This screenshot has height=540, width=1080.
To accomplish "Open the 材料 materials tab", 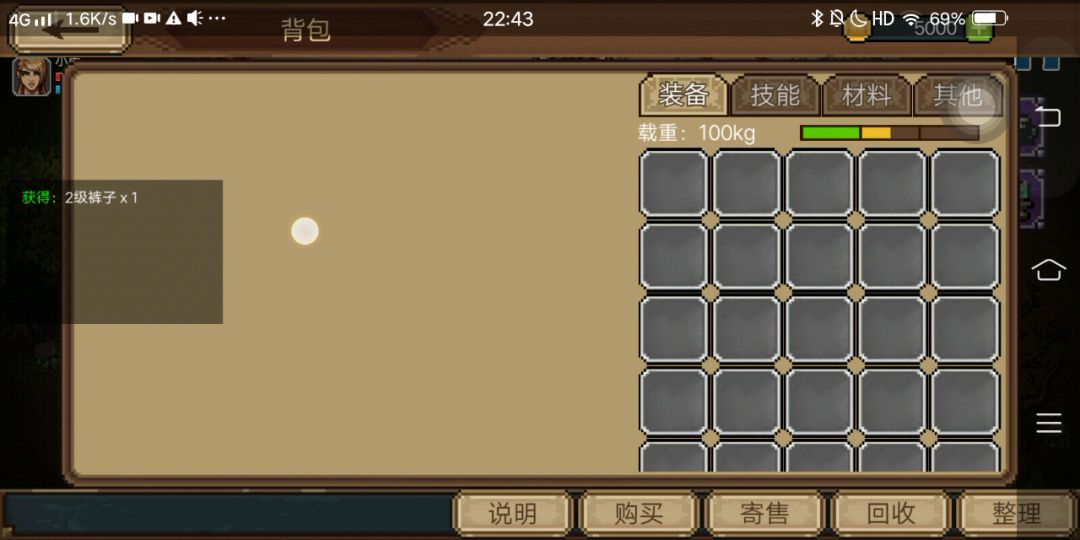I will click(x=866, y=95).
